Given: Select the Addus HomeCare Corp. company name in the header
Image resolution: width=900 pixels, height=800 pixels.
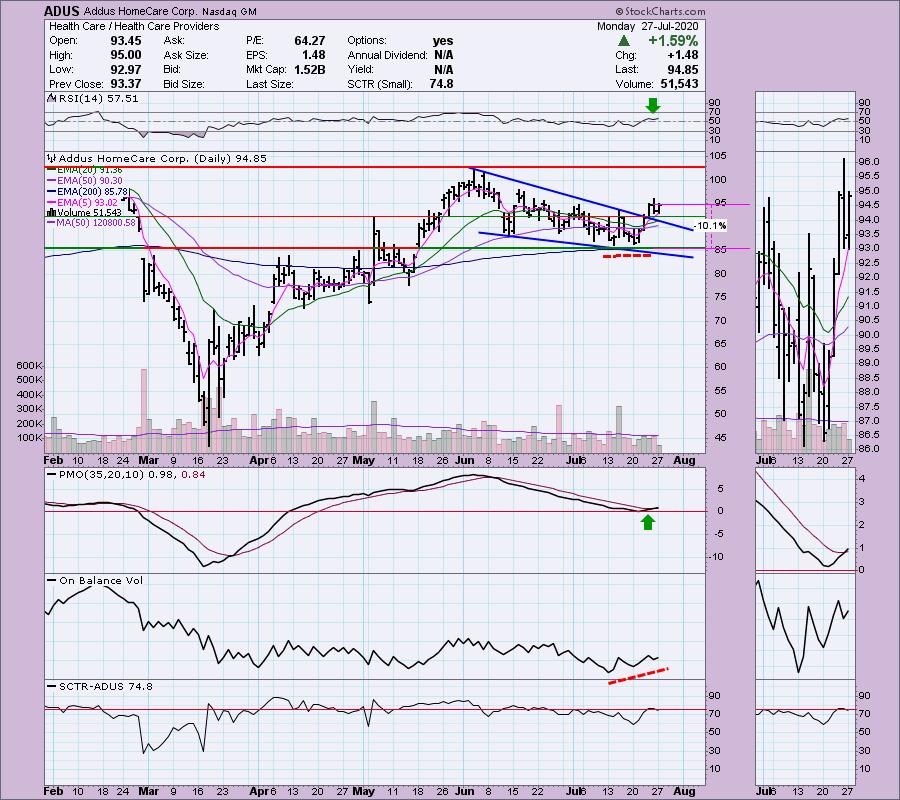Looking at the screenshot, I should (141, 11).
